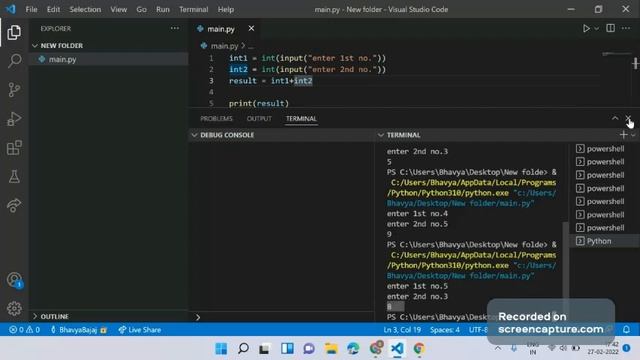Open the Extensions view

click(14, 148)
